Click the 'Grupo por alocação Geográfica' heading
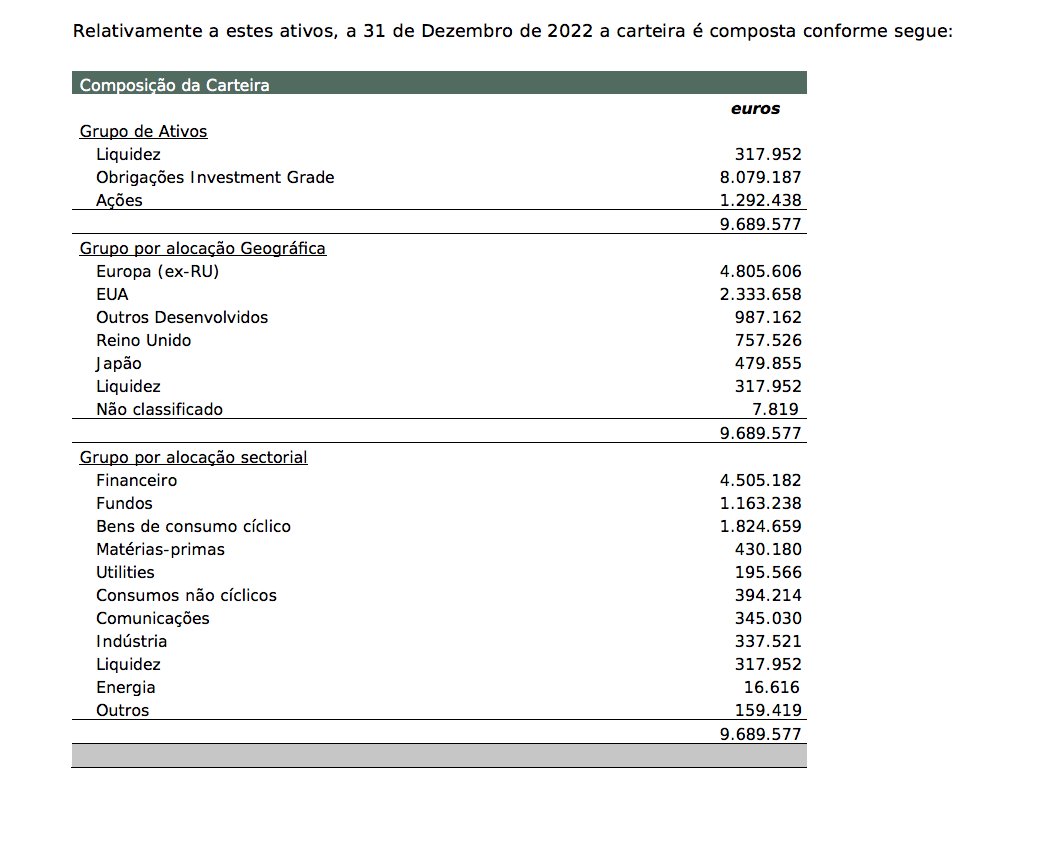The image size is (1052, 850). 203,249
